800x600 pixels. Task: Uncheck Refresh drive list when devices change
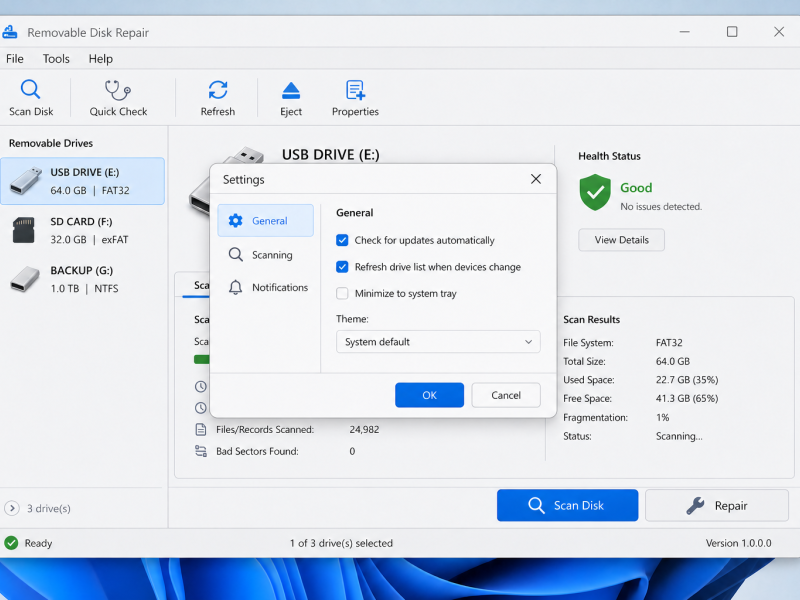[x=342, y=267]
